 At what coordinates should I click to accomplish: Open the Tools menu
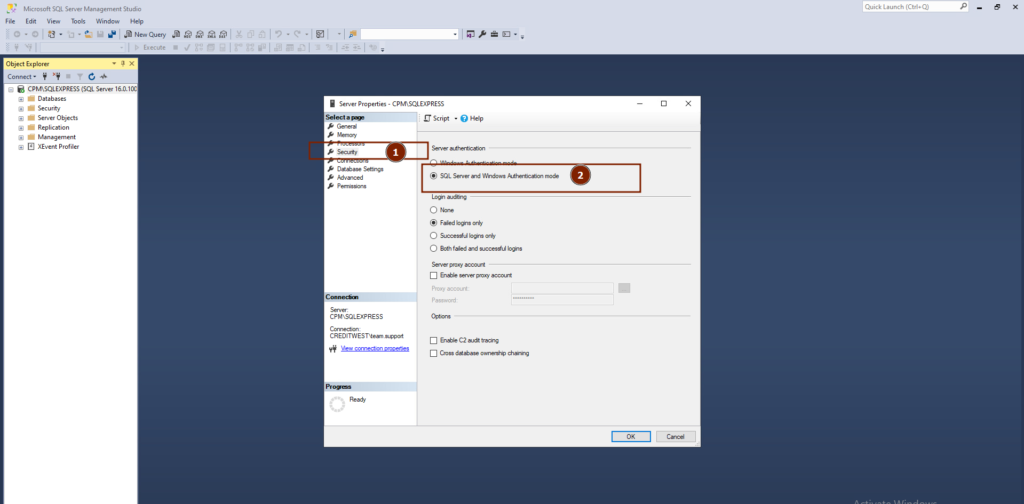(x=78, y=21)
